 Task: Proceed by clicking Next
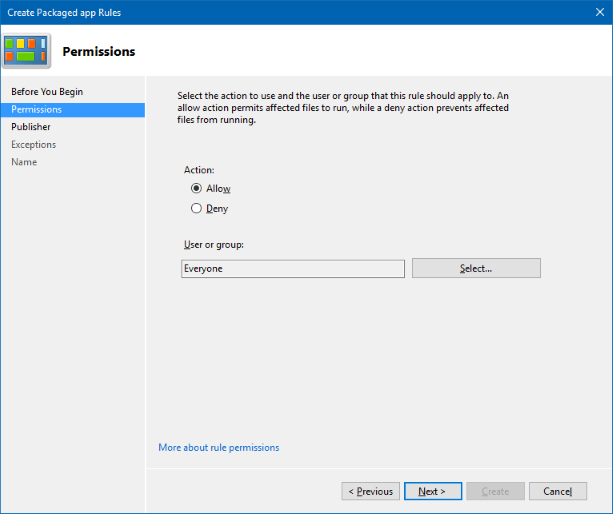coord(432,491)
